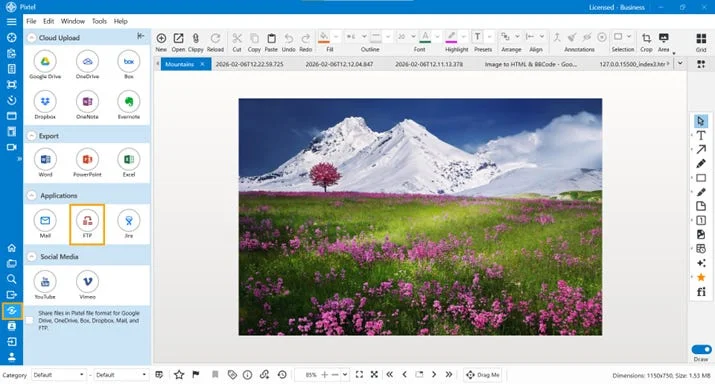Viewport: 715px width, 384px height.
Task: Select the Arrow drawing tool
Action: [x=701, y=149]
